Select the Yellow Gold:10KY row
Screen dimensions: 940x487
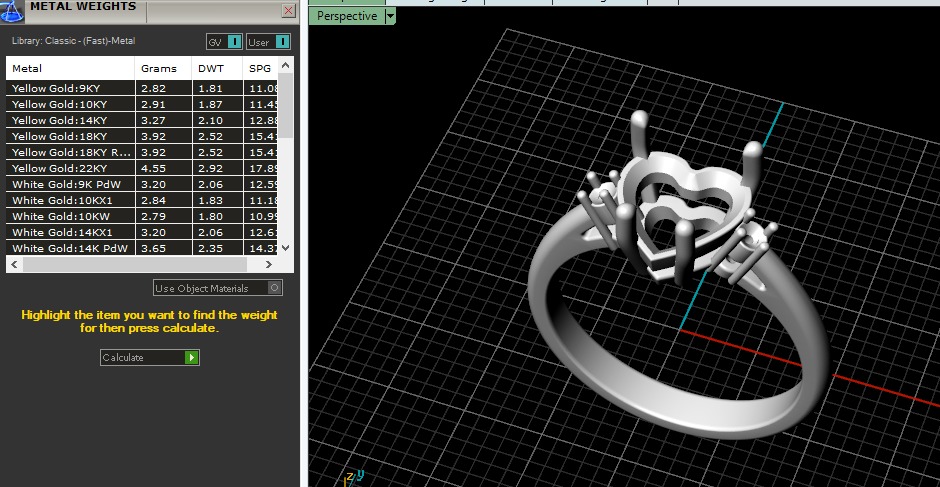point(142,104)
